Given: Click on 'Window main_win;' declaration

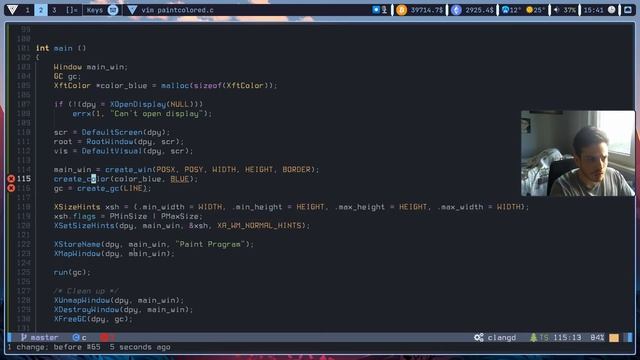Looking at the screenshot, I should [x=91, y=67].
